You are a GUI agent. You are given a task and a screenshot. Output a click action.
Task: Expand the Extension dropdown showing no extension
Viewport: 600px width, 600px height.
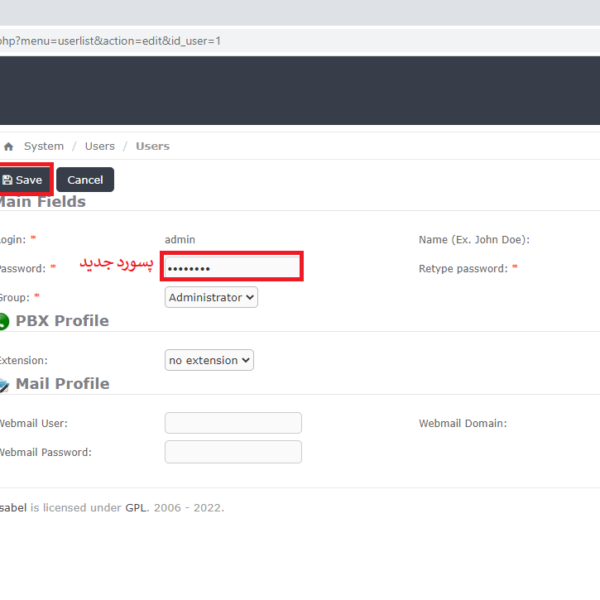point(209,360)
